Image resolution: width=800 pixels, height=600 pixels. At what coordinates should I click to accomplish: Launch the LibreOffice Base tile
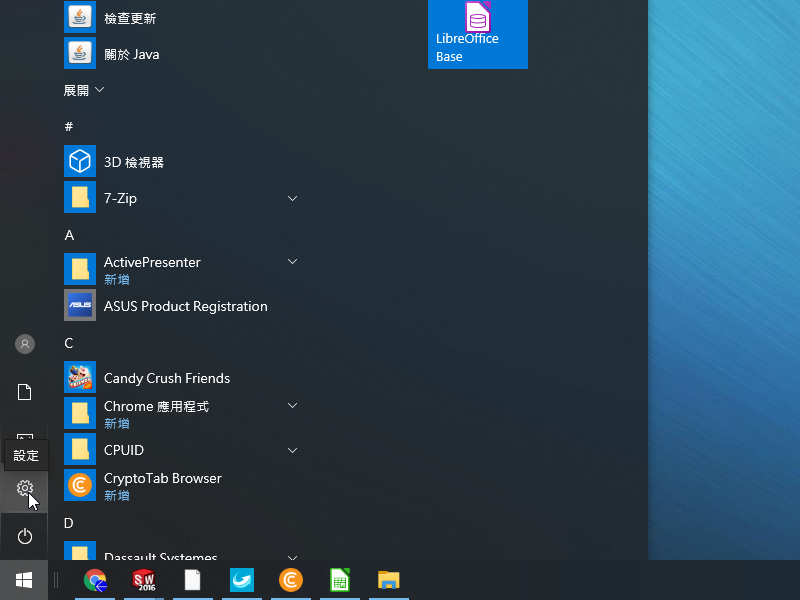tap(478, 34)
